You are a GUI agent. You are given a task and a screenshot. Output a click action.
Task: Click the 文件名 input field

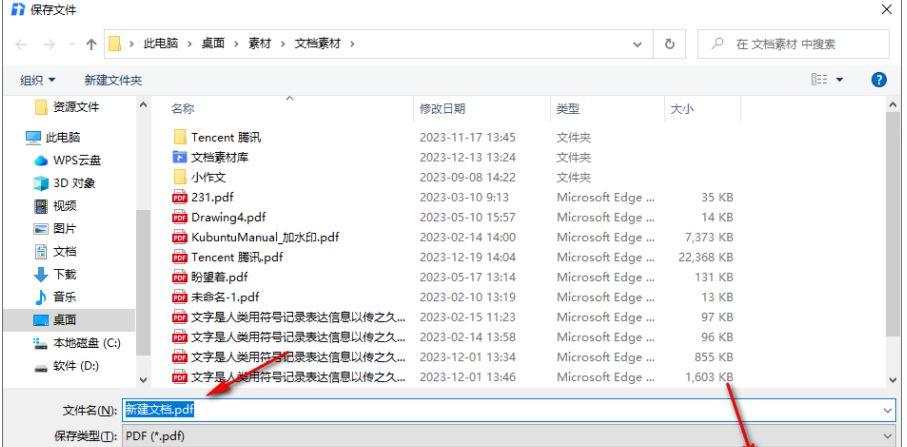[500, 409]
